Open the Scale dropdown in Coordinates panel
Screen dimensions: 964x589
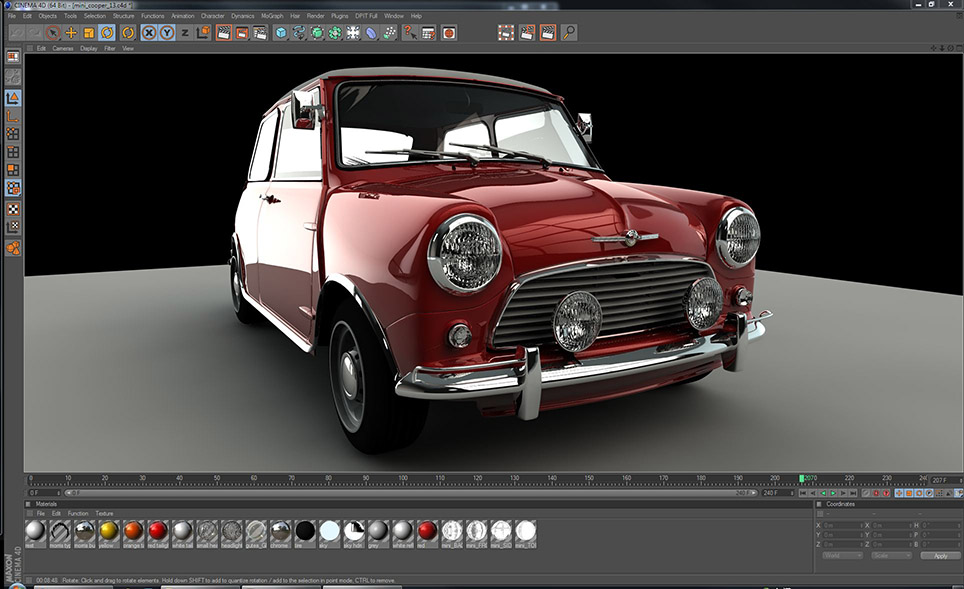pyautogui.click(x=890, y=555)
